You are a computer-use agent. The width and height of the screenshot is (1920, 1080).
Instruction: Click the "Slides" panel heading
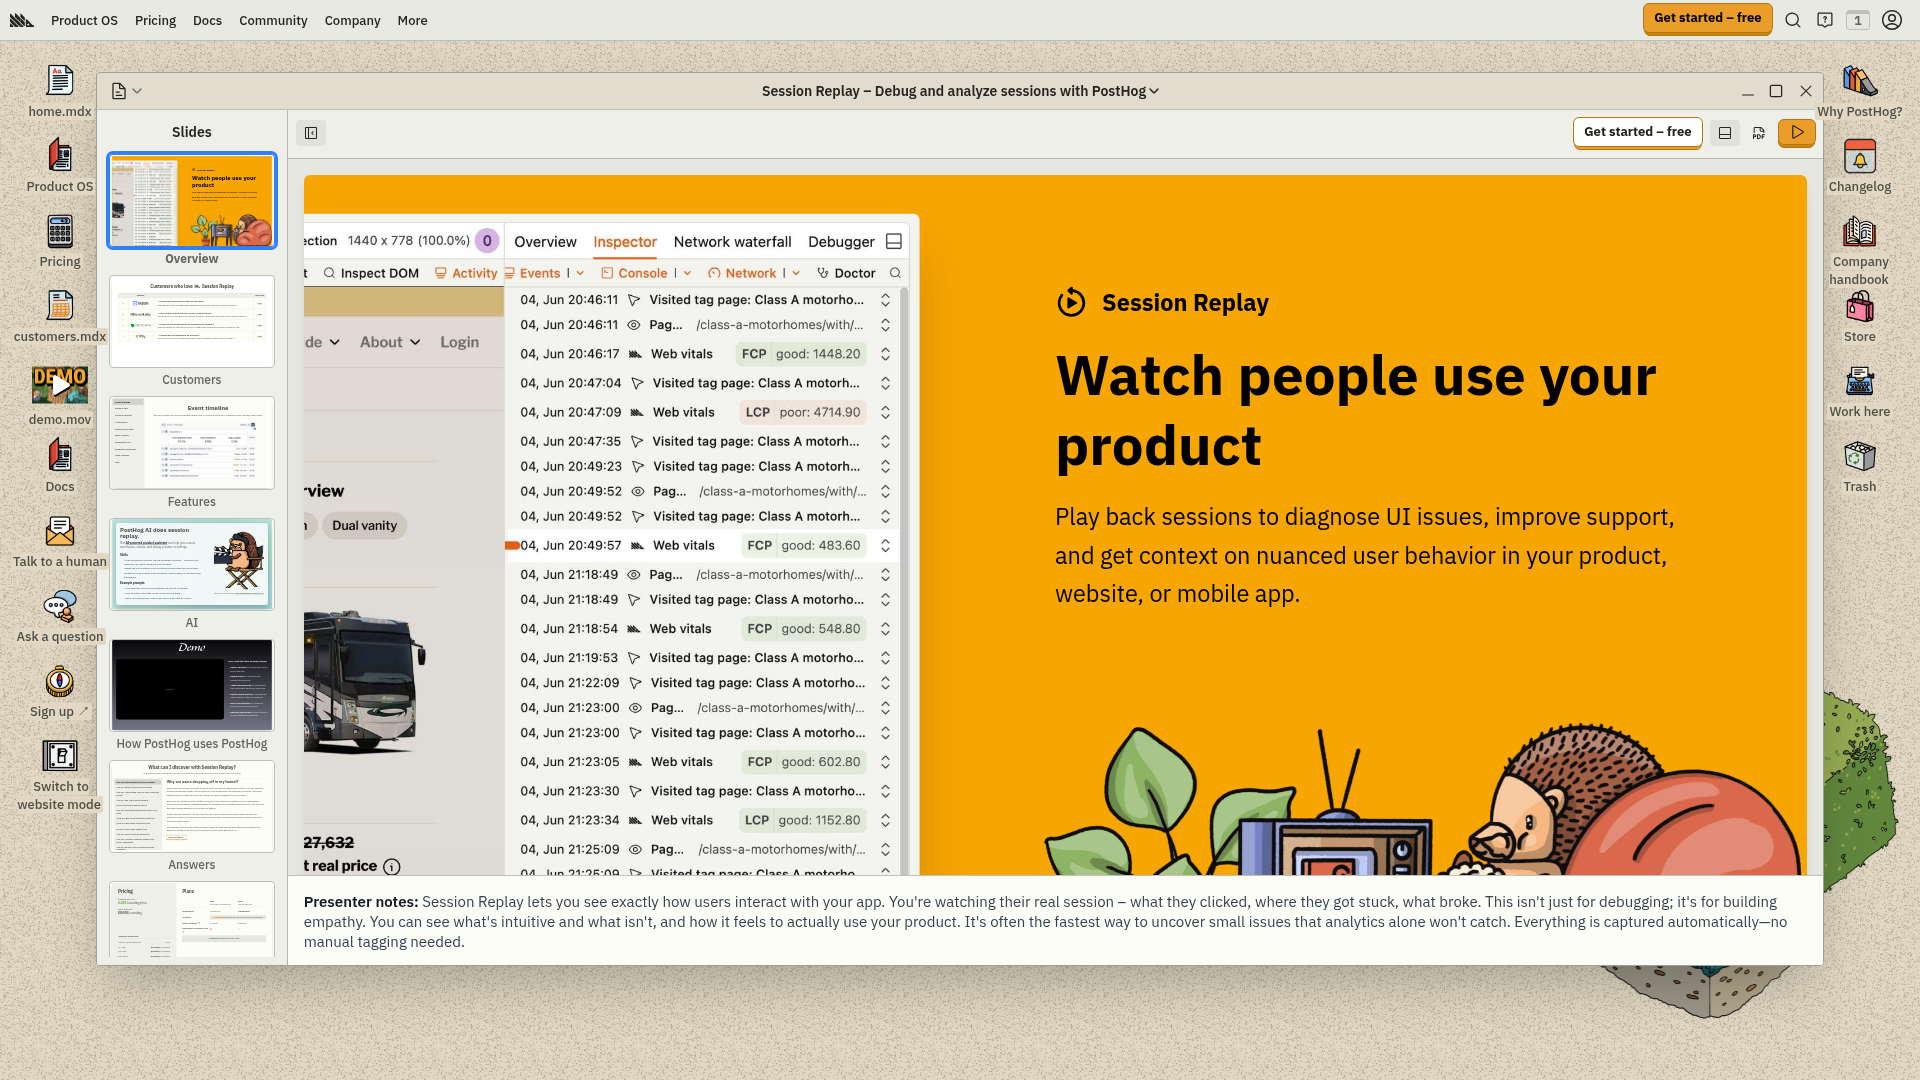coord(192,132)
